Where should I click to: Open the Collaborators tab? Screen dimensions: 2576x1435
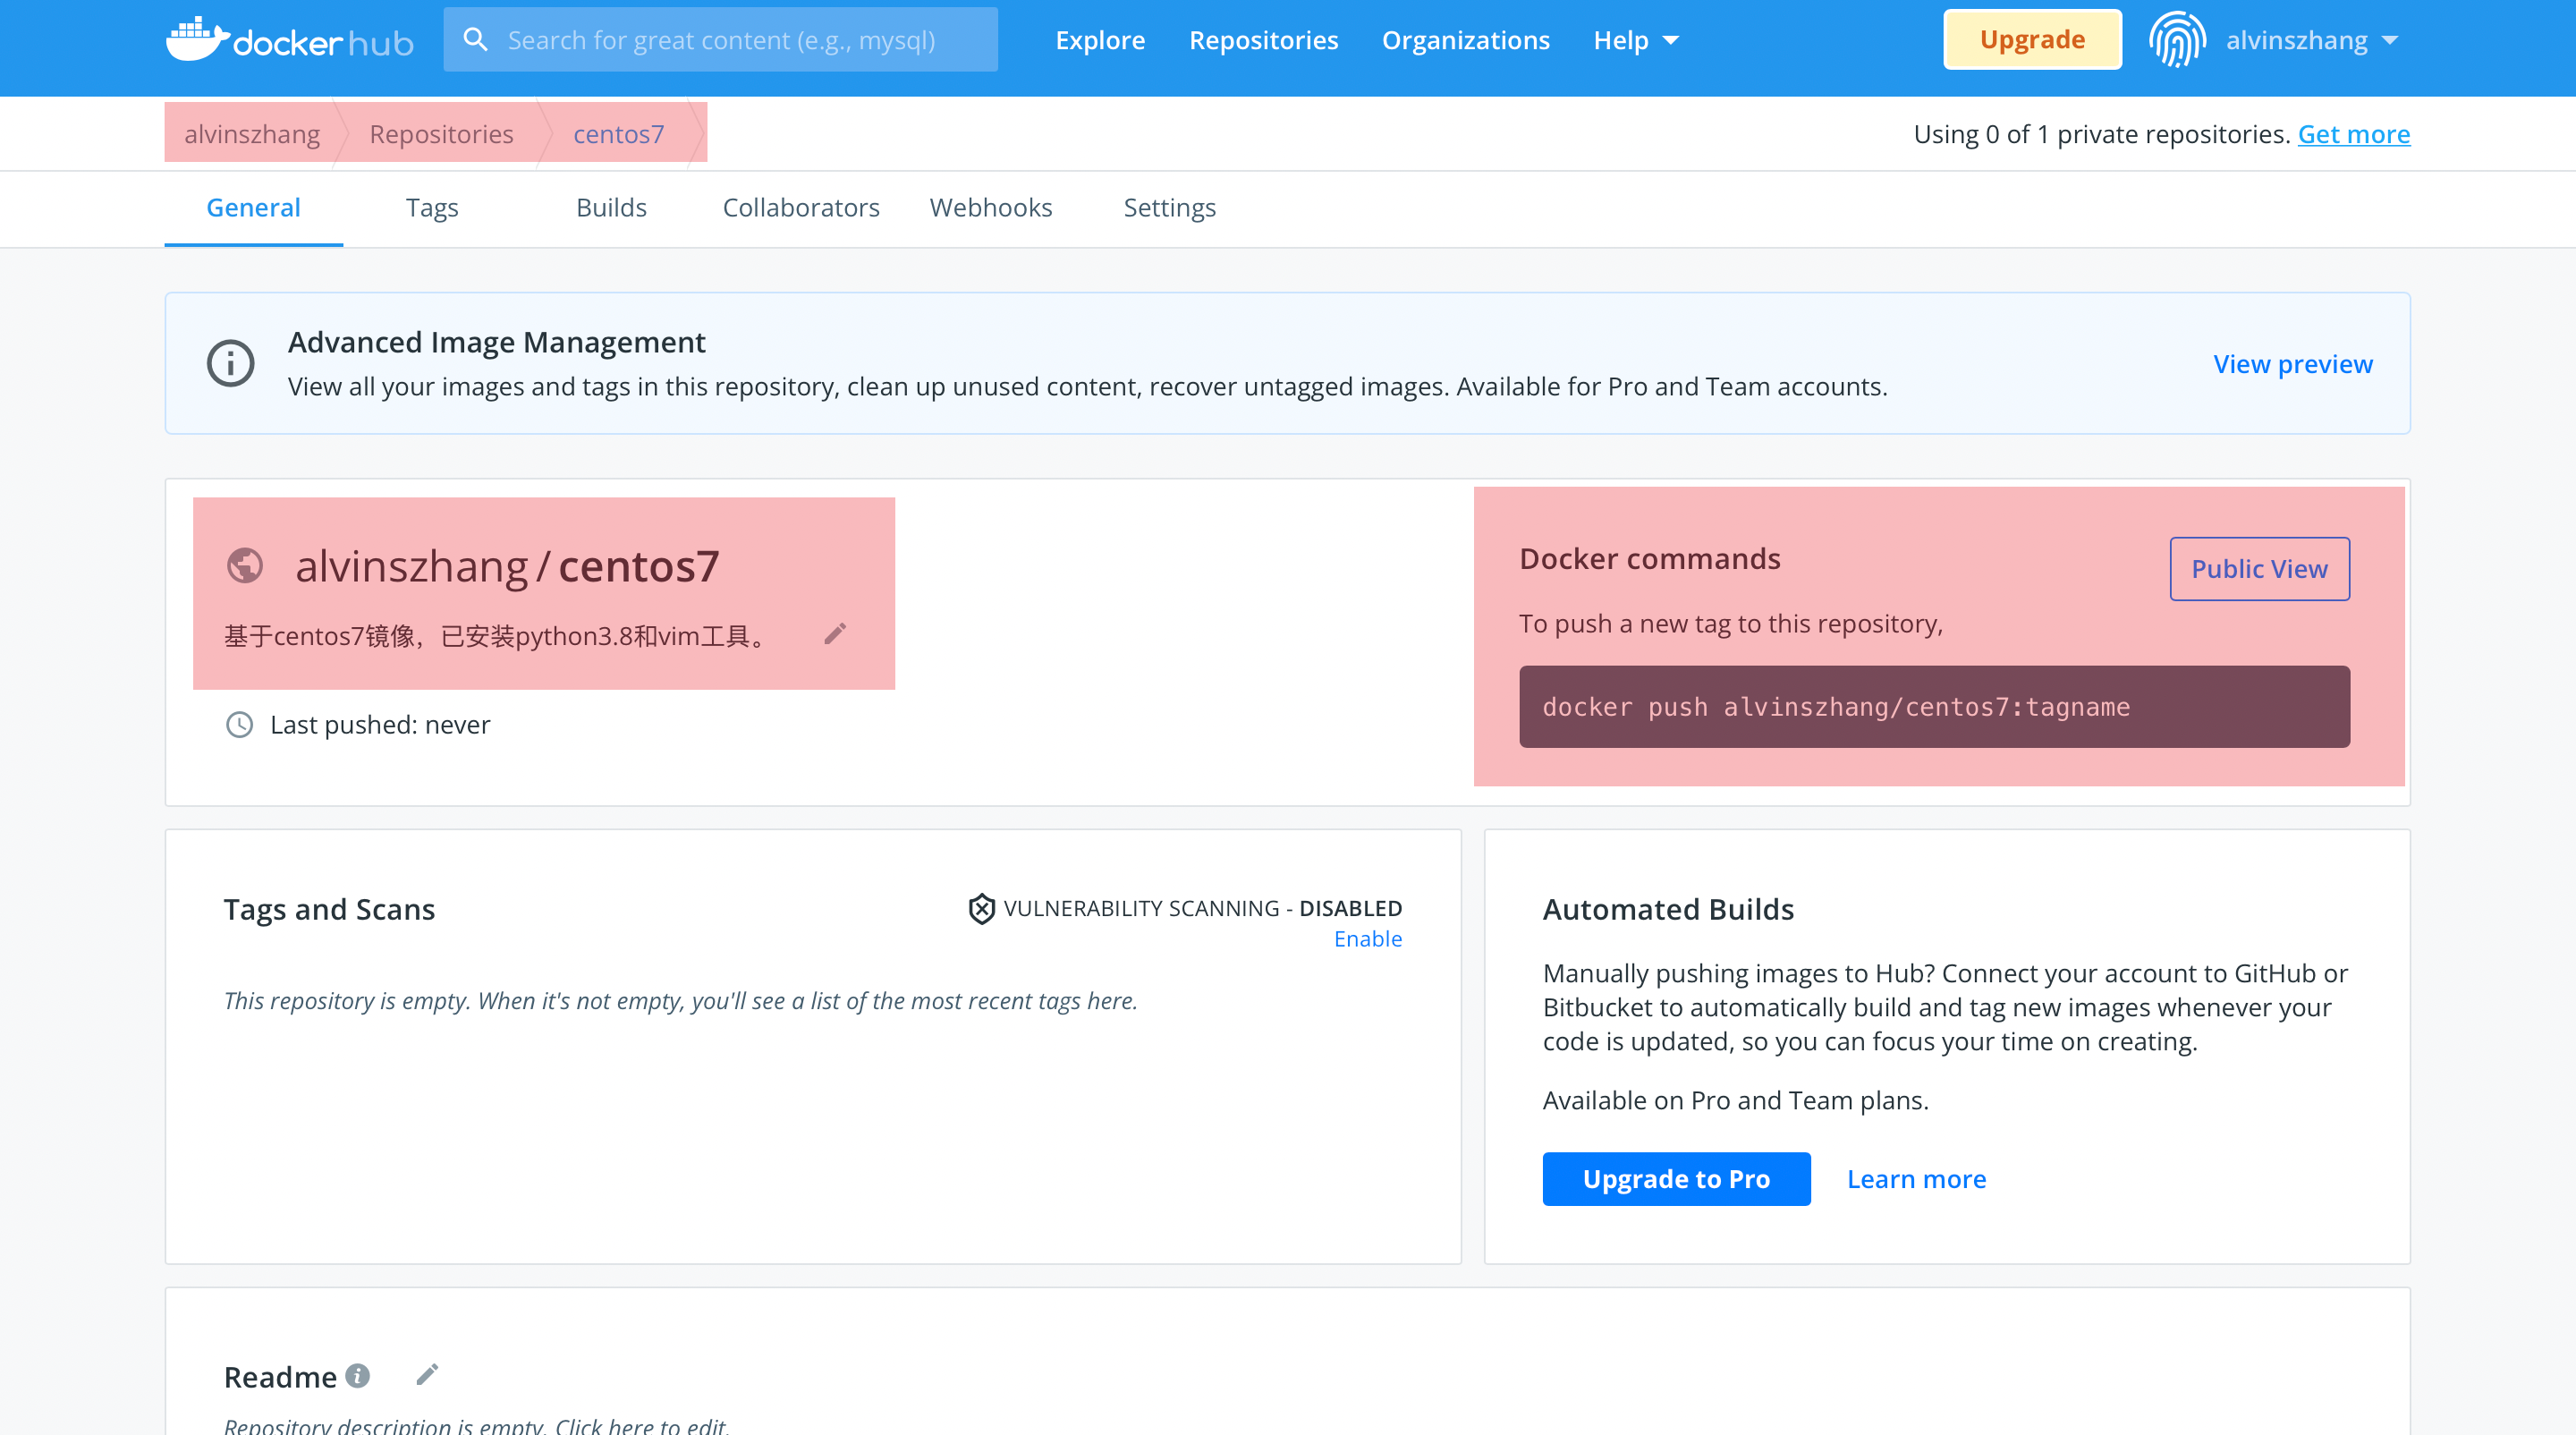801,208
